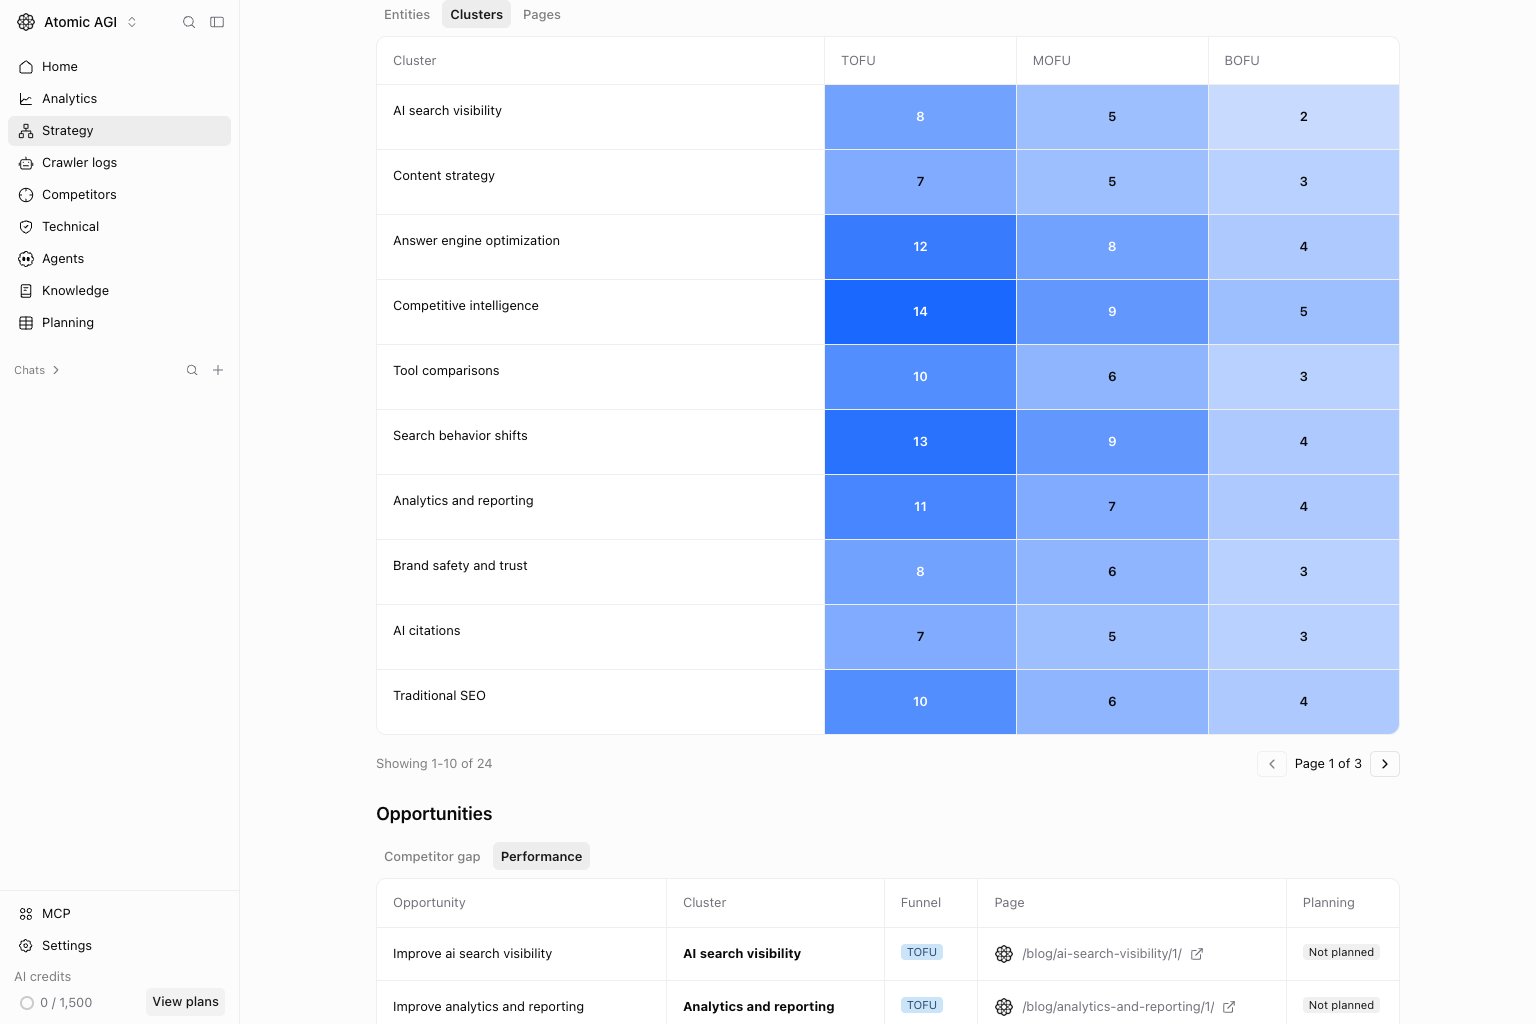
Task: Open MCP in the sidebar
Action: pyautogui.click(x=119, y=914)
